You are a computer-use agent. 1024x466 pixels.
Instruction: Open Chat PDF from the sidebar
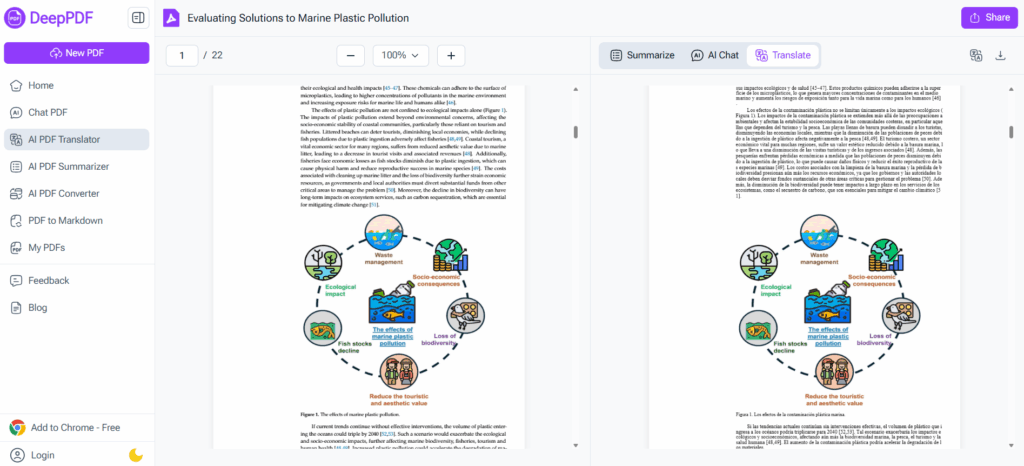(x=47, y=113)
